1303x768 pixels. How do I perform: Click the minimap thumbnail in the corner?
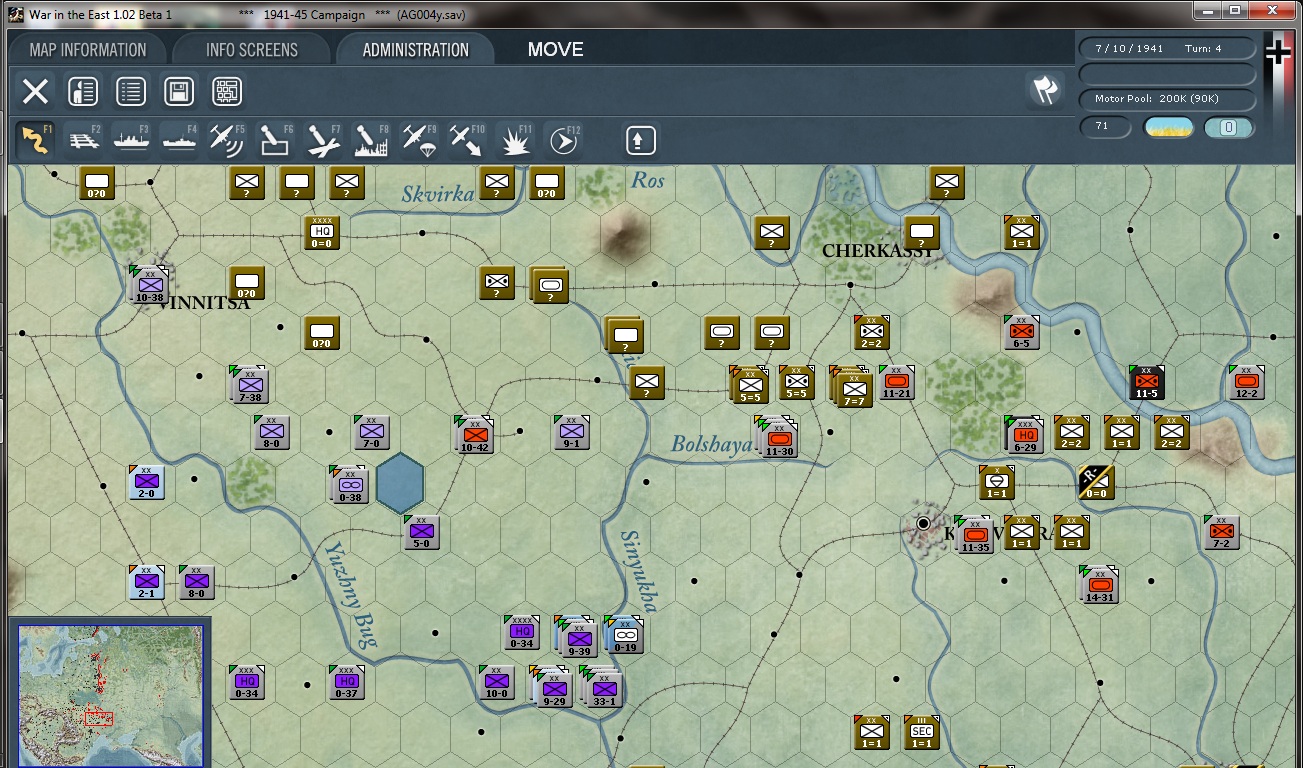[110, 696]
